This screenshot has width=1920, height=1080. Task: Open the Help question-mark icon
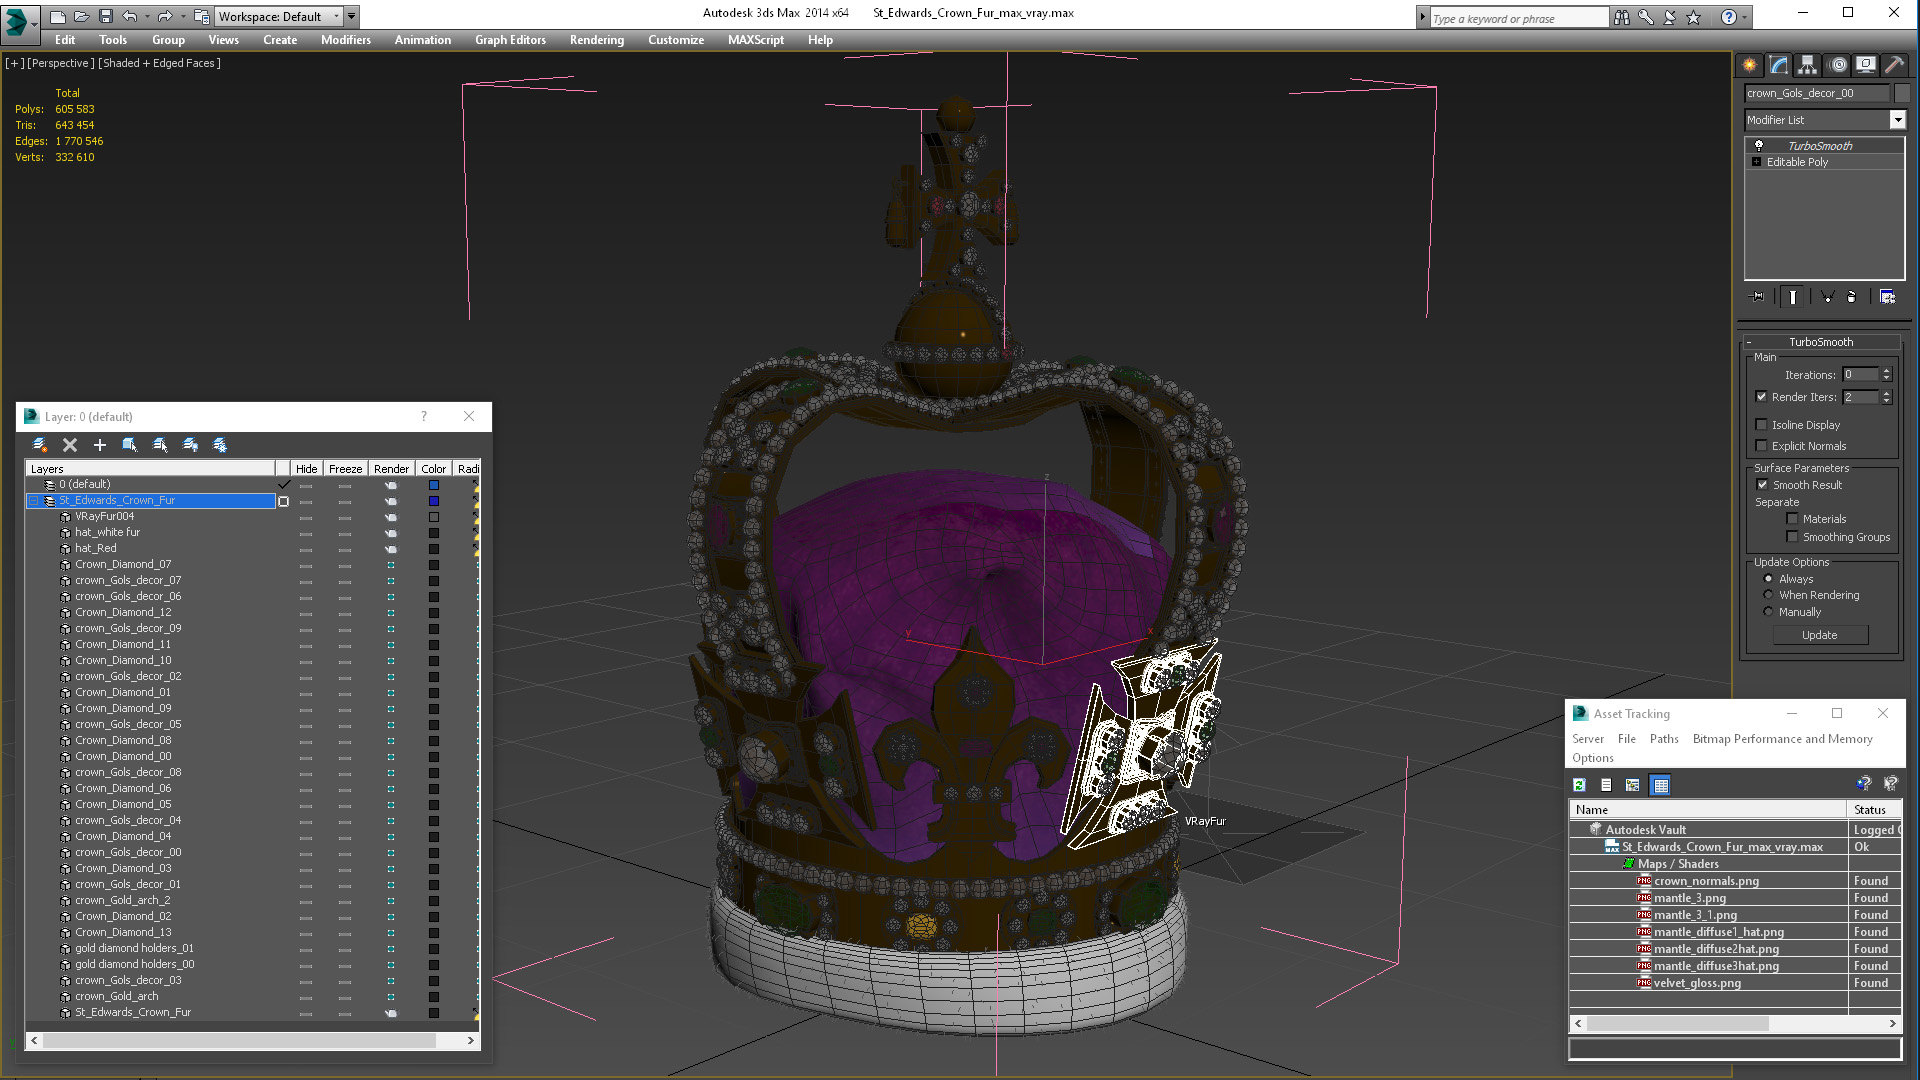tap(1728, 17)
